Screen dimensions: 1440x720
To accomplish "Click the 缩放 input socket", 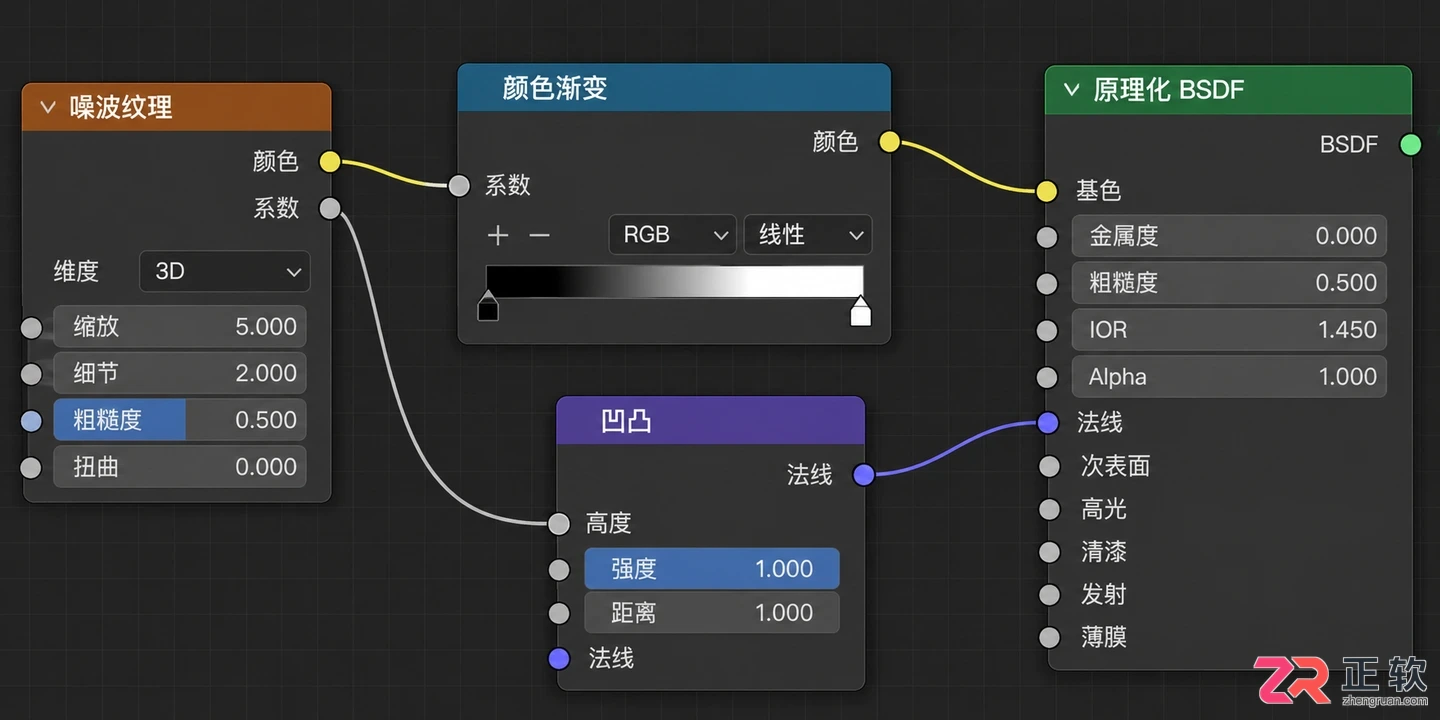I will pos(32,327).
